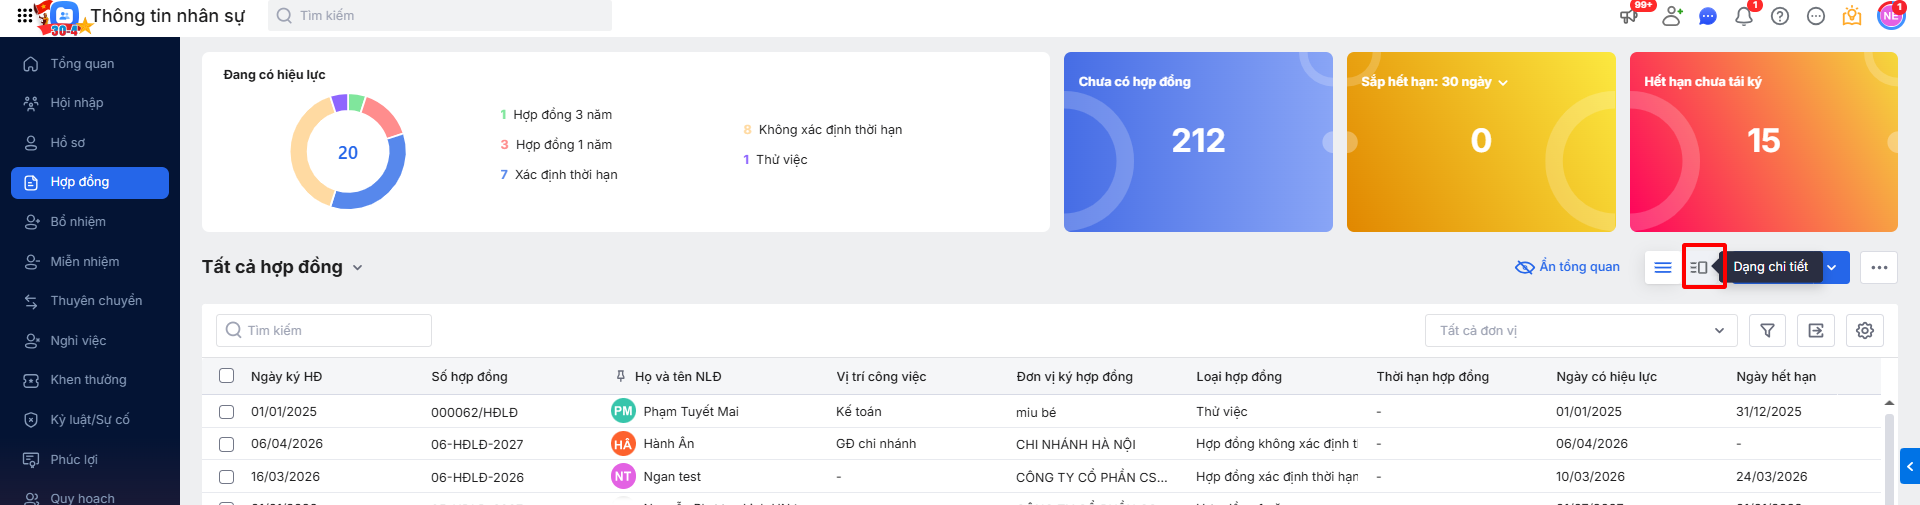1920x505 pixels.
Task: Check the select-all header checkbox
Action: (x=227, y=376)
